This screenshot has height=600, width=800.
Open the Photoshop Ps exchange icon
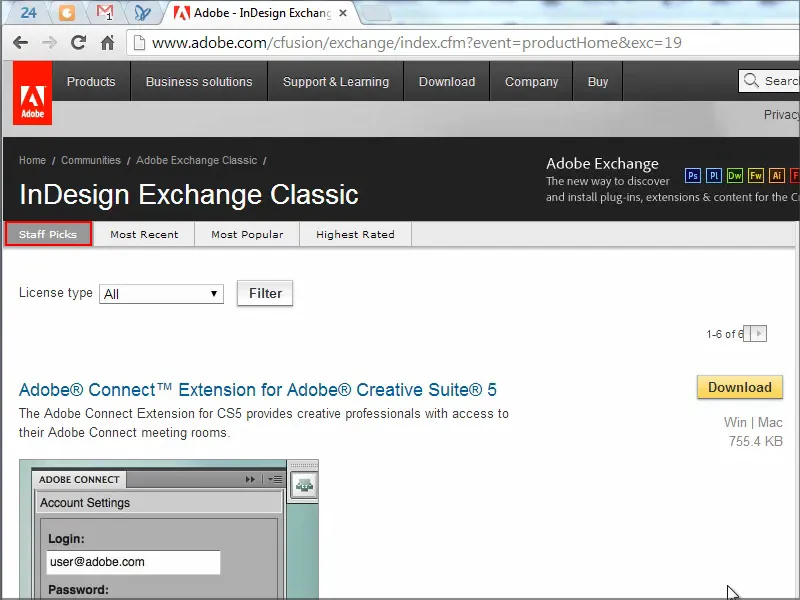(692, 176)
